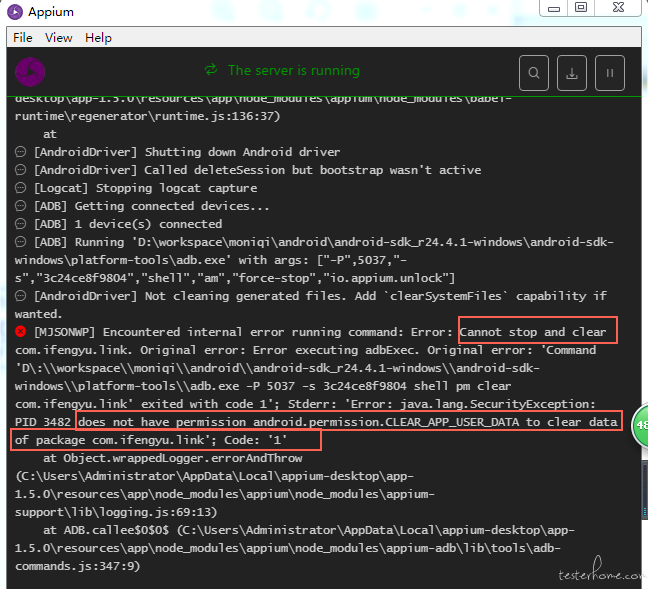Click text 'at ADB.callee$0$0$' stack line
Viewport: 648px width, 589px height.
point(106,530)
